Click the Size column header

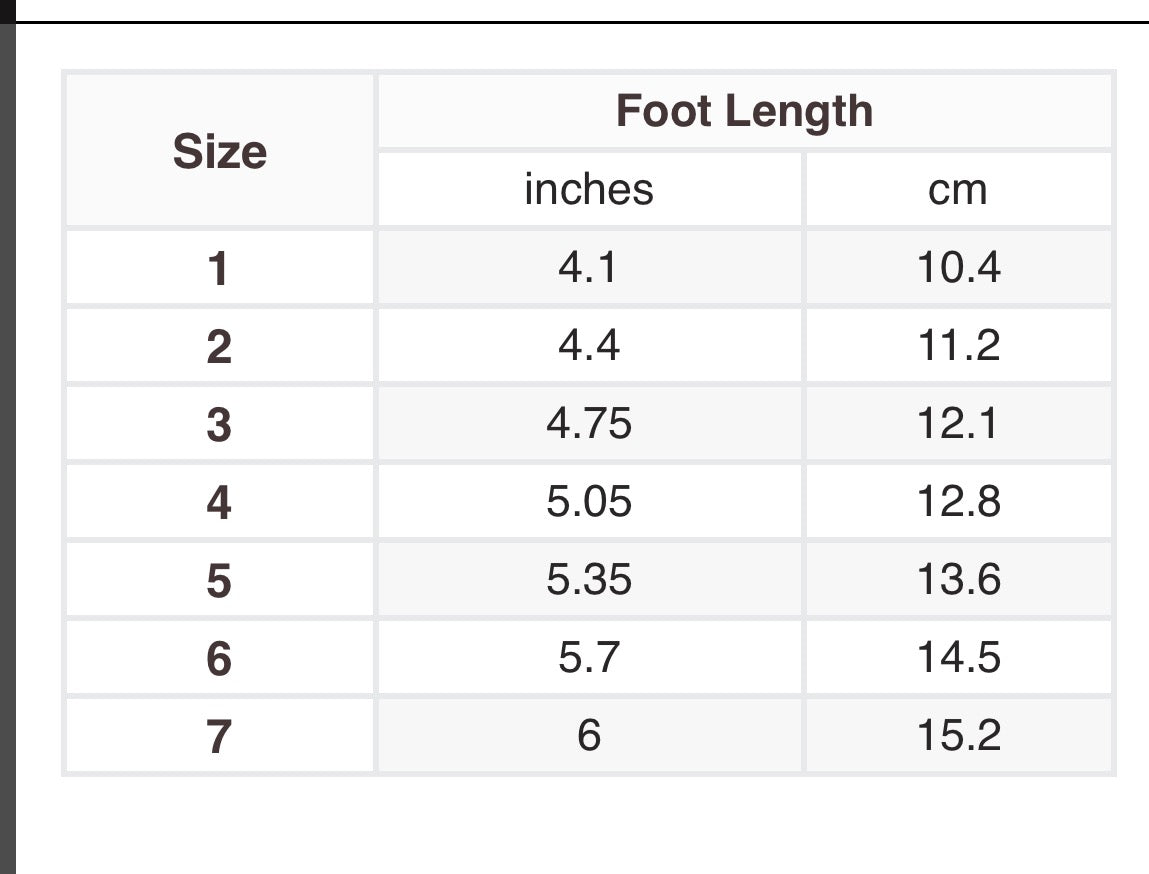[220, 151]
